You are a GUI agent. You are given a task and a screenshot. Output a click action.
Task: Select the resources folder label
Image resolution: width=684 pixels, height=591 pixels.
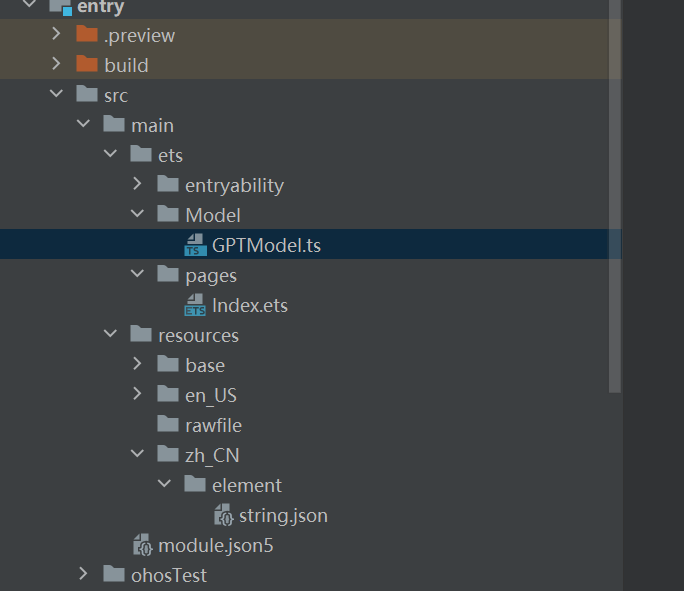pyautogui.click(x=198, y=336)
